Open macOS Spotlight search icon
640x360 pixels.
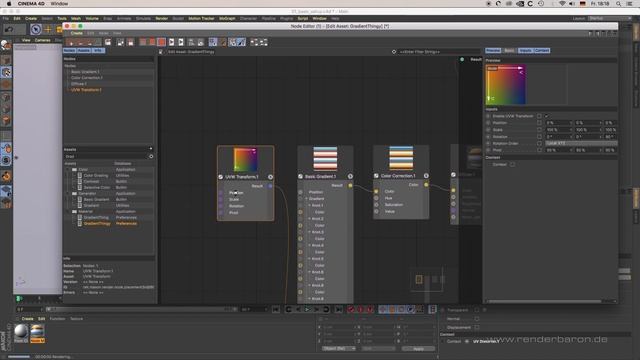[x=619, y=4]
